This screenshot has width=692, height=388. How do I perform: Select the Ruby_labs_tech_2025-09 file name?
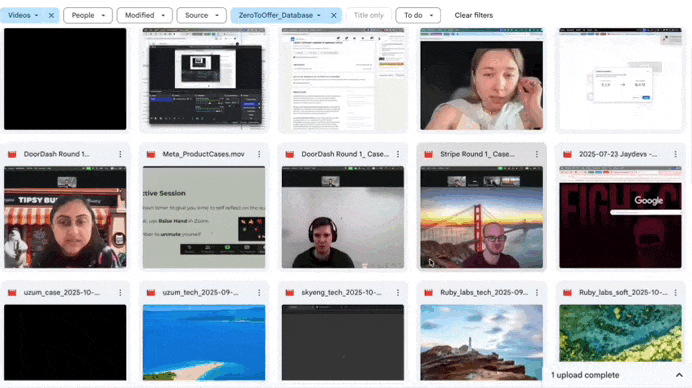click(x=484, y=293)
